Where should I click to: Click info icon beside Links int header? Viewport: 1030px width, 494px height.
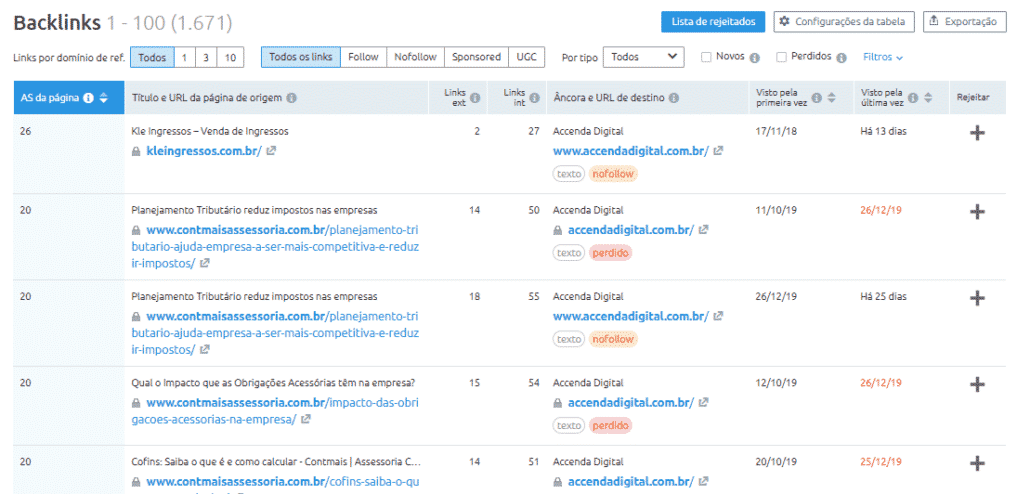[x=535, y=98]
